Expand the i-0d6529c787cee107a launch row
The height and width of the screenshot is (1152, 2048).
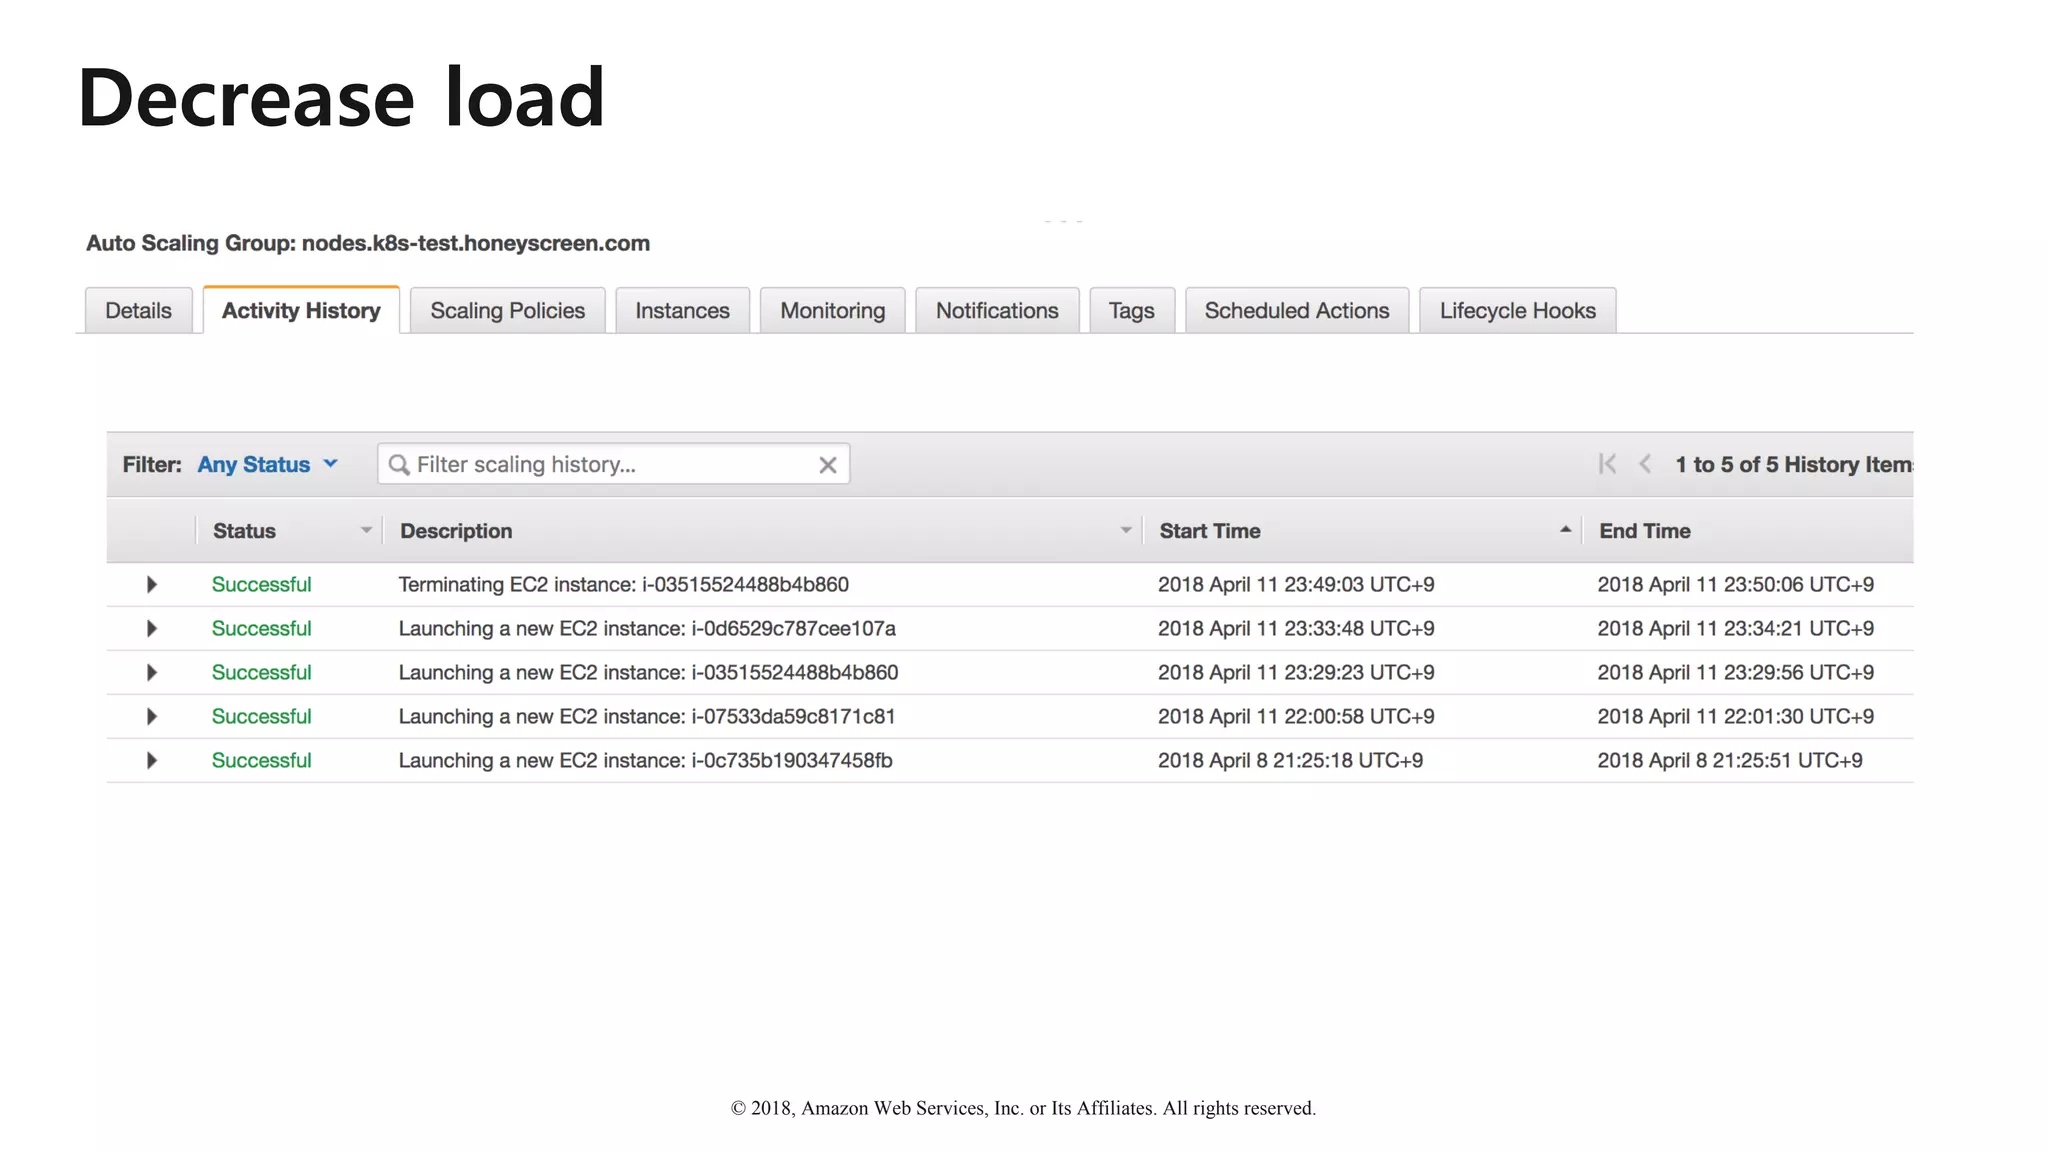click(152, 629)
